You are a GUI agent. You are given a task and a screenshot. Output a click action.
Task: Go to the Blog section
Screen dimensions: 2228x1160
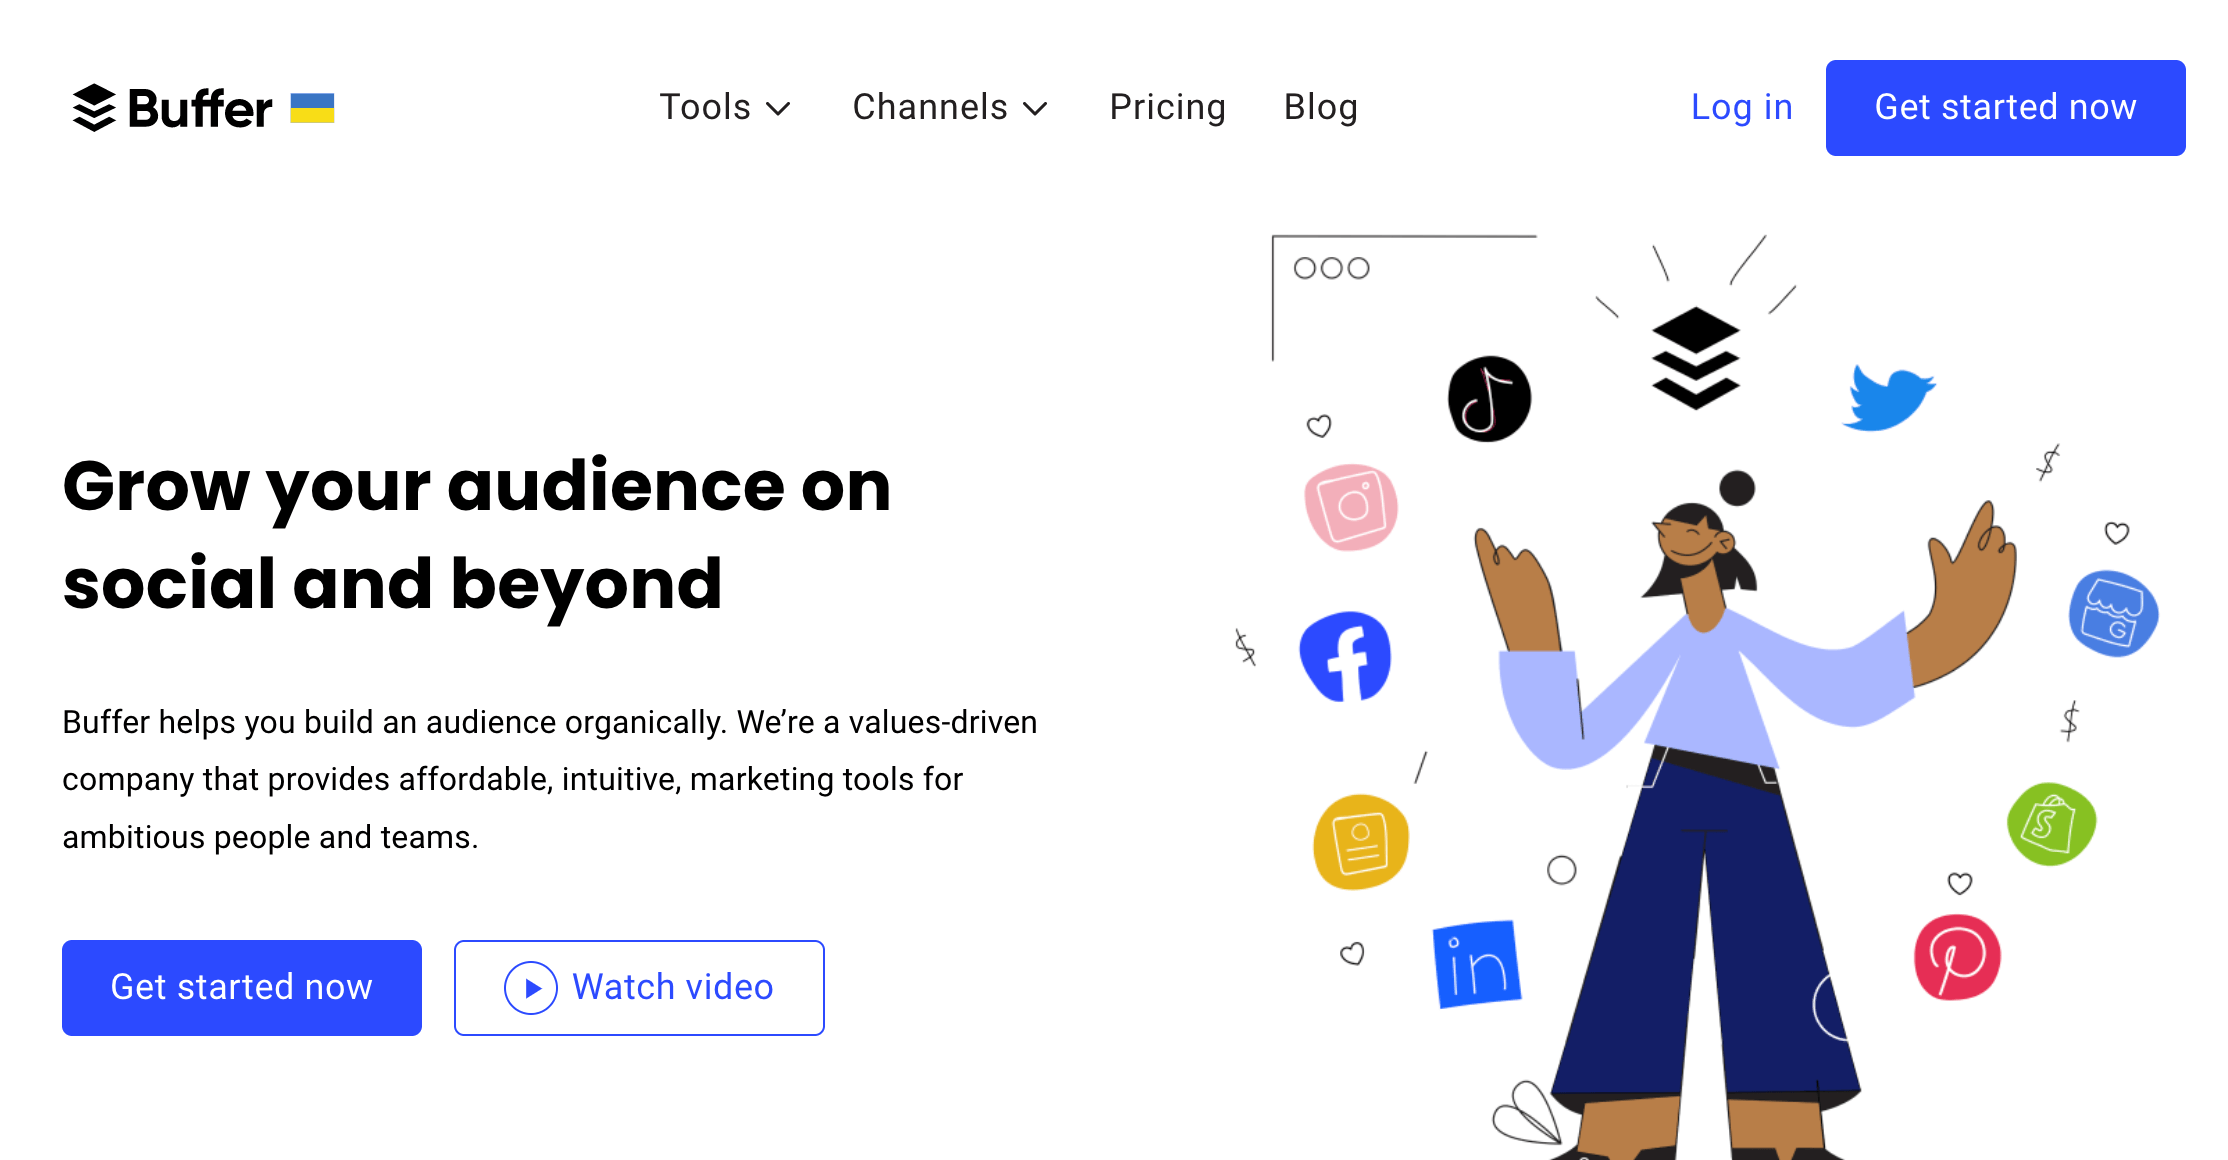1320,107
